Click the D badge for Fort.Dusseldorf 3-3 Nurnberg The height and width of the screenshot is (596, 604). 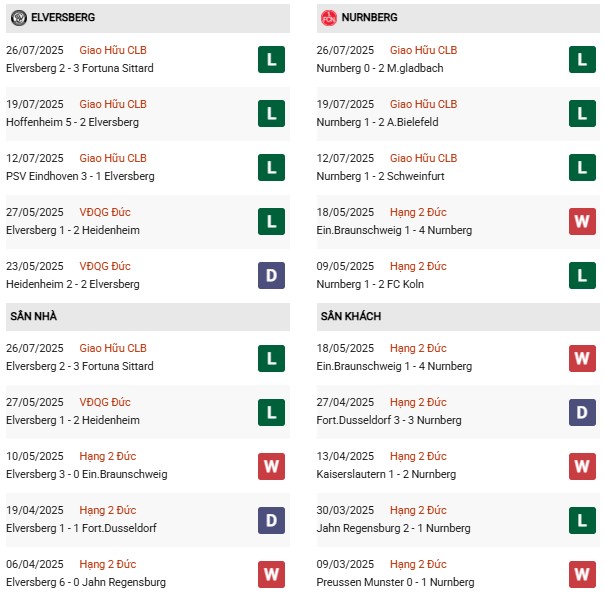582,412
